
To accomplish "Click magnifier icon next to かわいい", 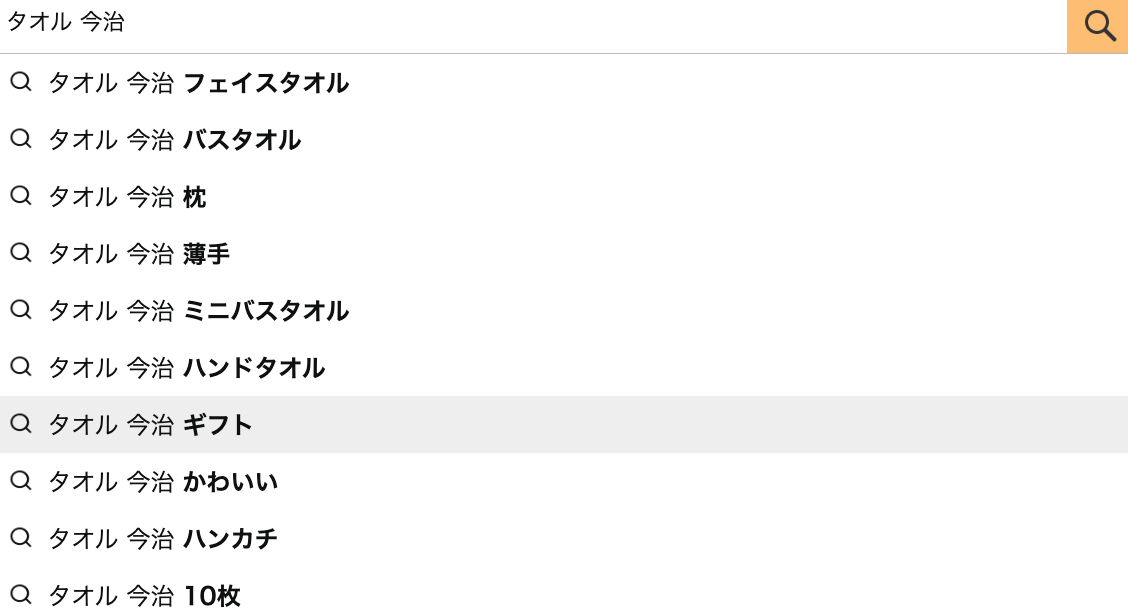I will coord(21,481).
